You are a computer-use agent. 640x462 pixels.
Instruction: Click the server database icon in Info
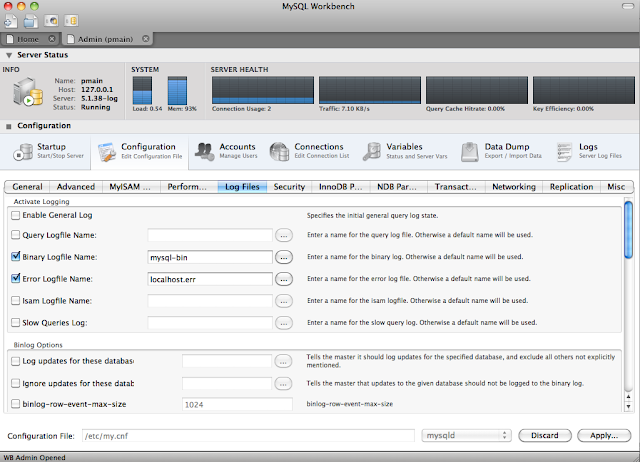pos(28,92)
